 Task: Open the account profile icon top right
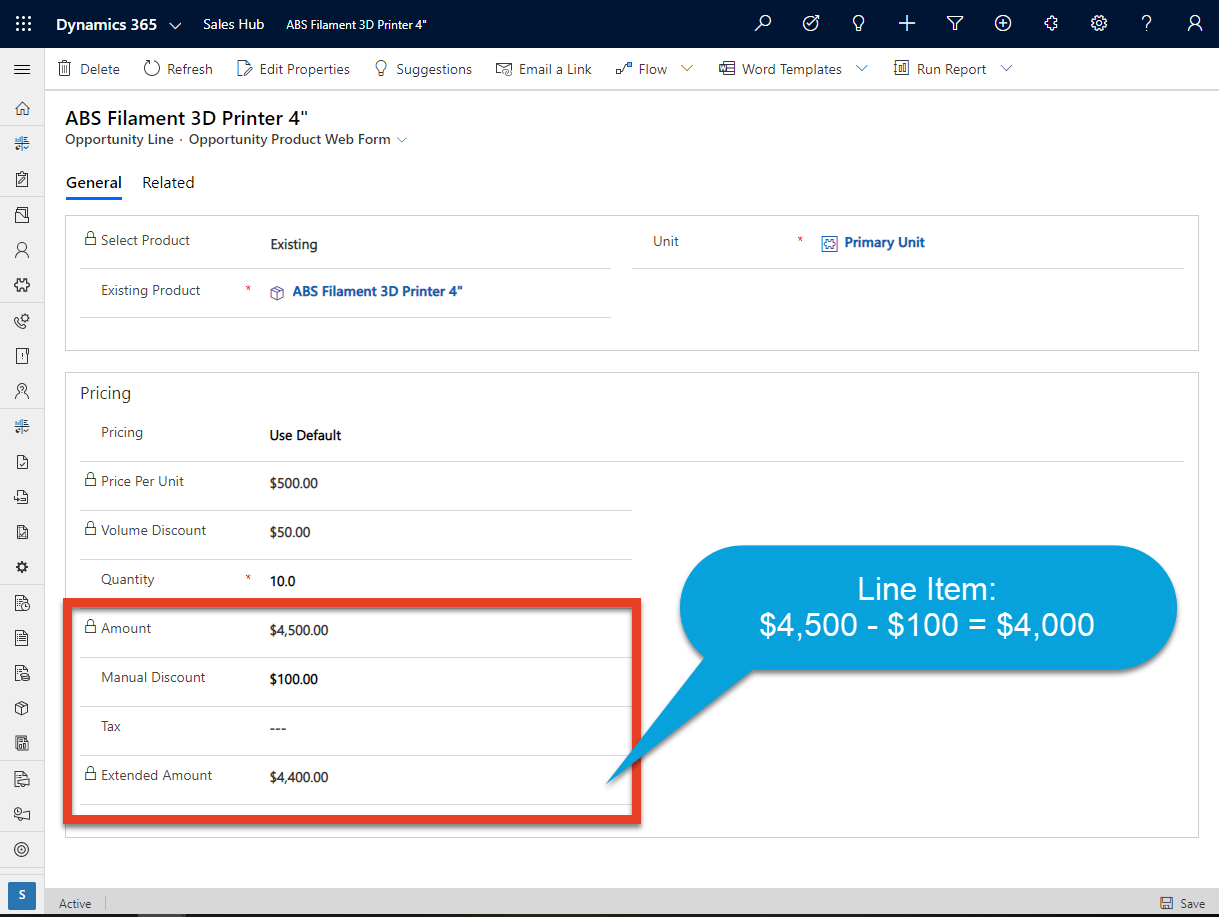click(x=1194, y=23)
